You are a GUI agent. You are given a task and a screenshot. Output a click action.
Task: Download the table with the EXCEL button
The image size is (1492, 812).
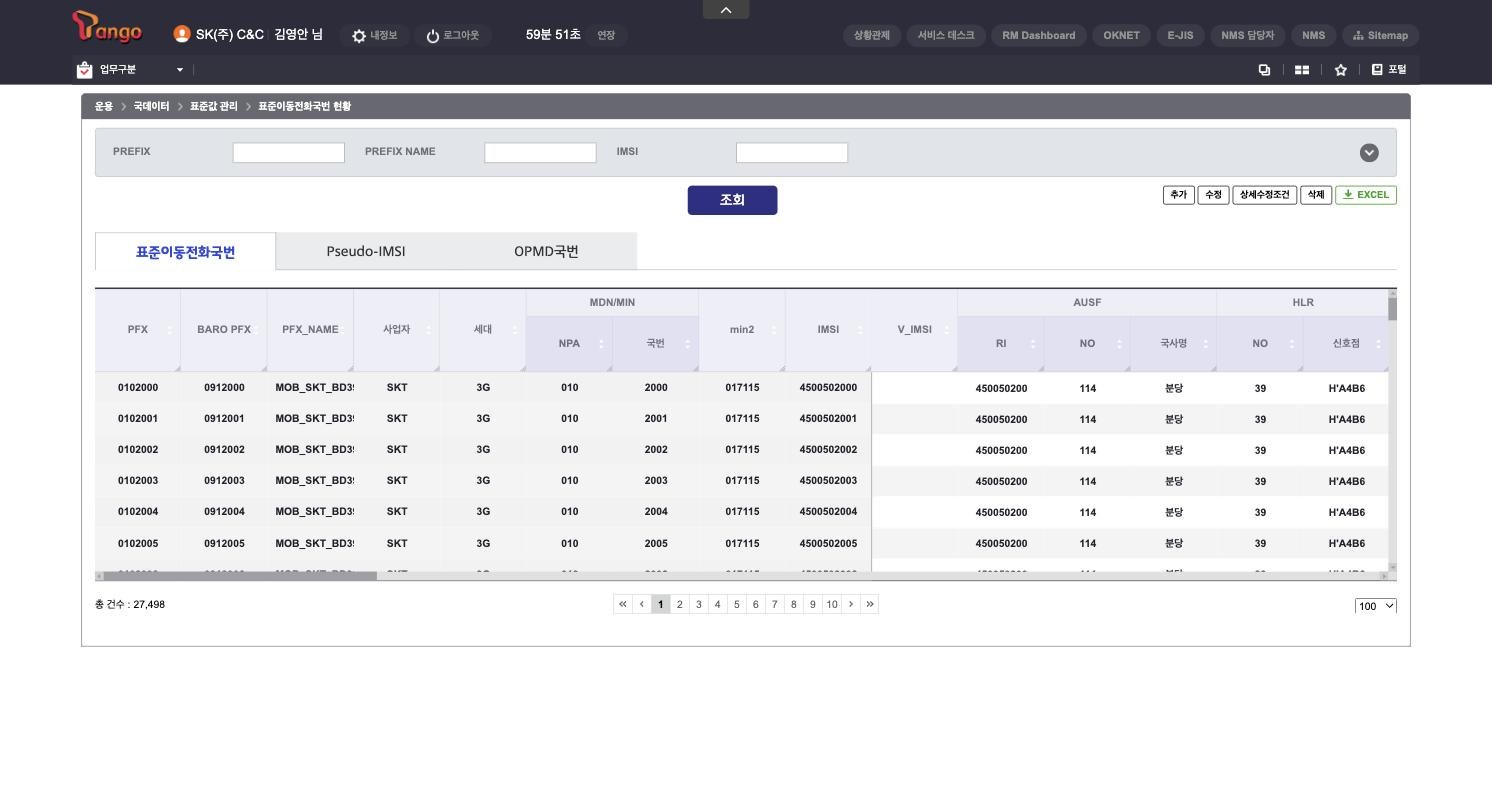[1366, 195]
